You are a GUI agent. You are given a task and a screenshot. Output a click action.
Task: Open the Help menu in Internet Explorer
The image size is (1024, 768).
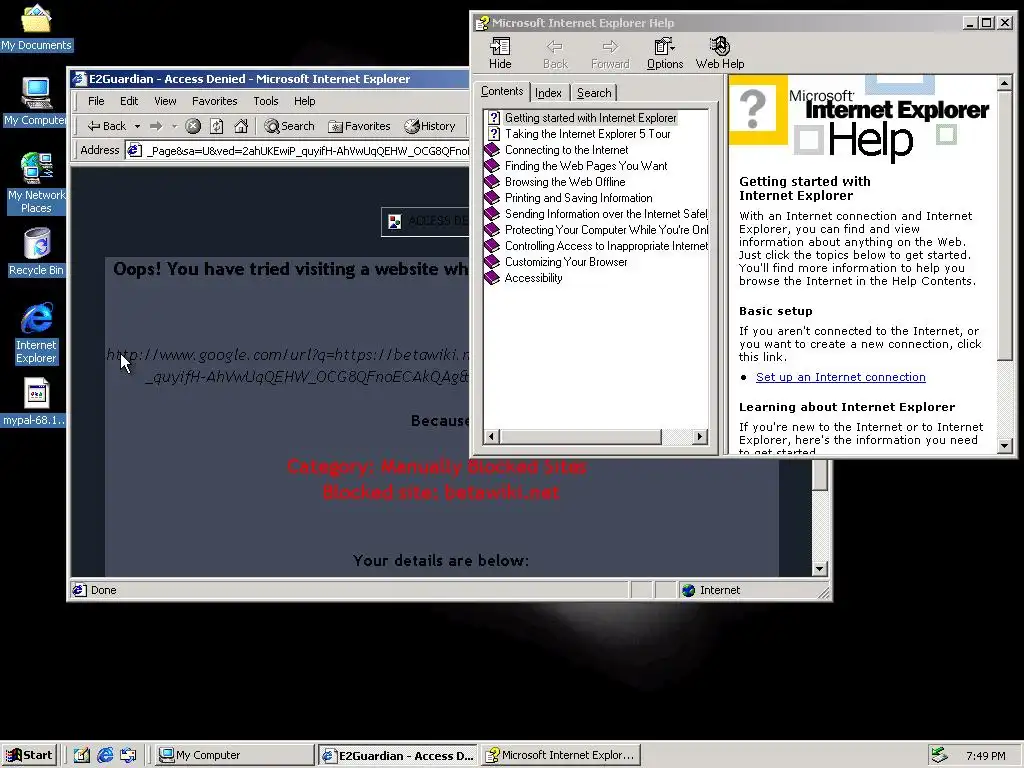tap(304, 101)
